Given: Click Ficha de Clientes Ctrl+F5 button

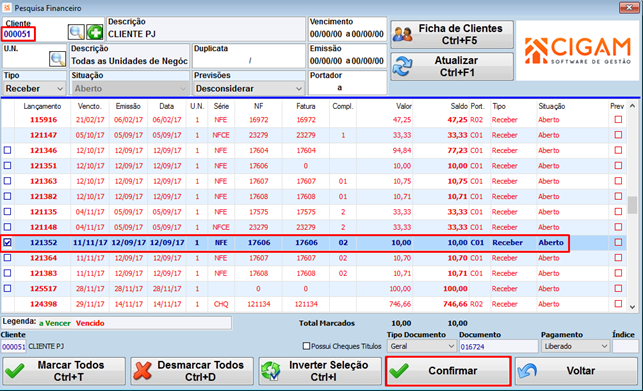Looking at the screenshot, I should [x=452, y=34].
